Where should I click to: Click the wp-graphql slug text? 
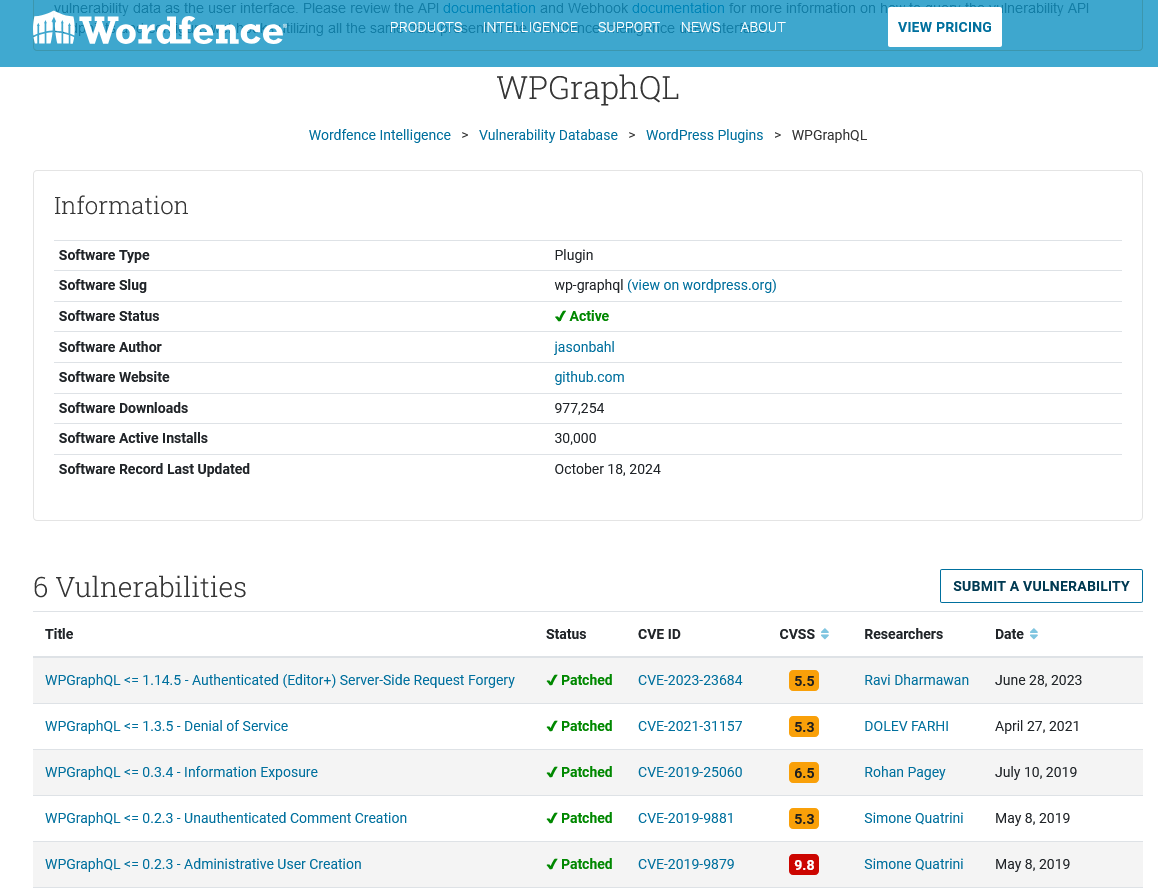tap(589, 286)
